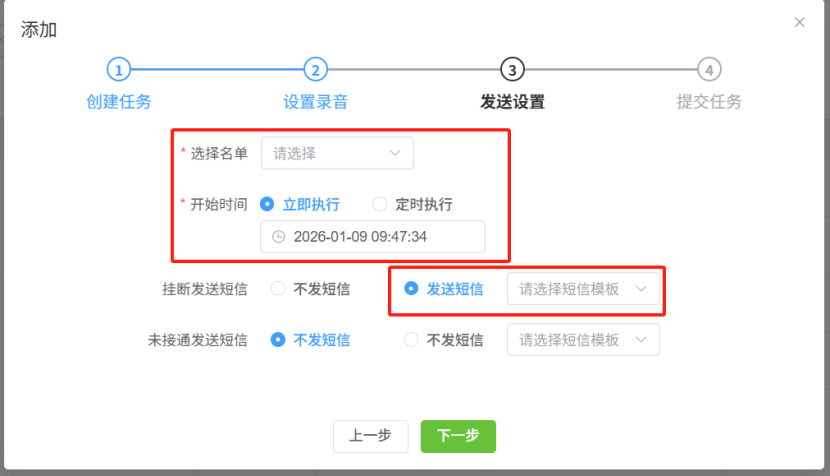This screenshot has height=476, width=830.
Task: Select the unchecked radio in the 未接通发送短信 row
Action: 411,340
